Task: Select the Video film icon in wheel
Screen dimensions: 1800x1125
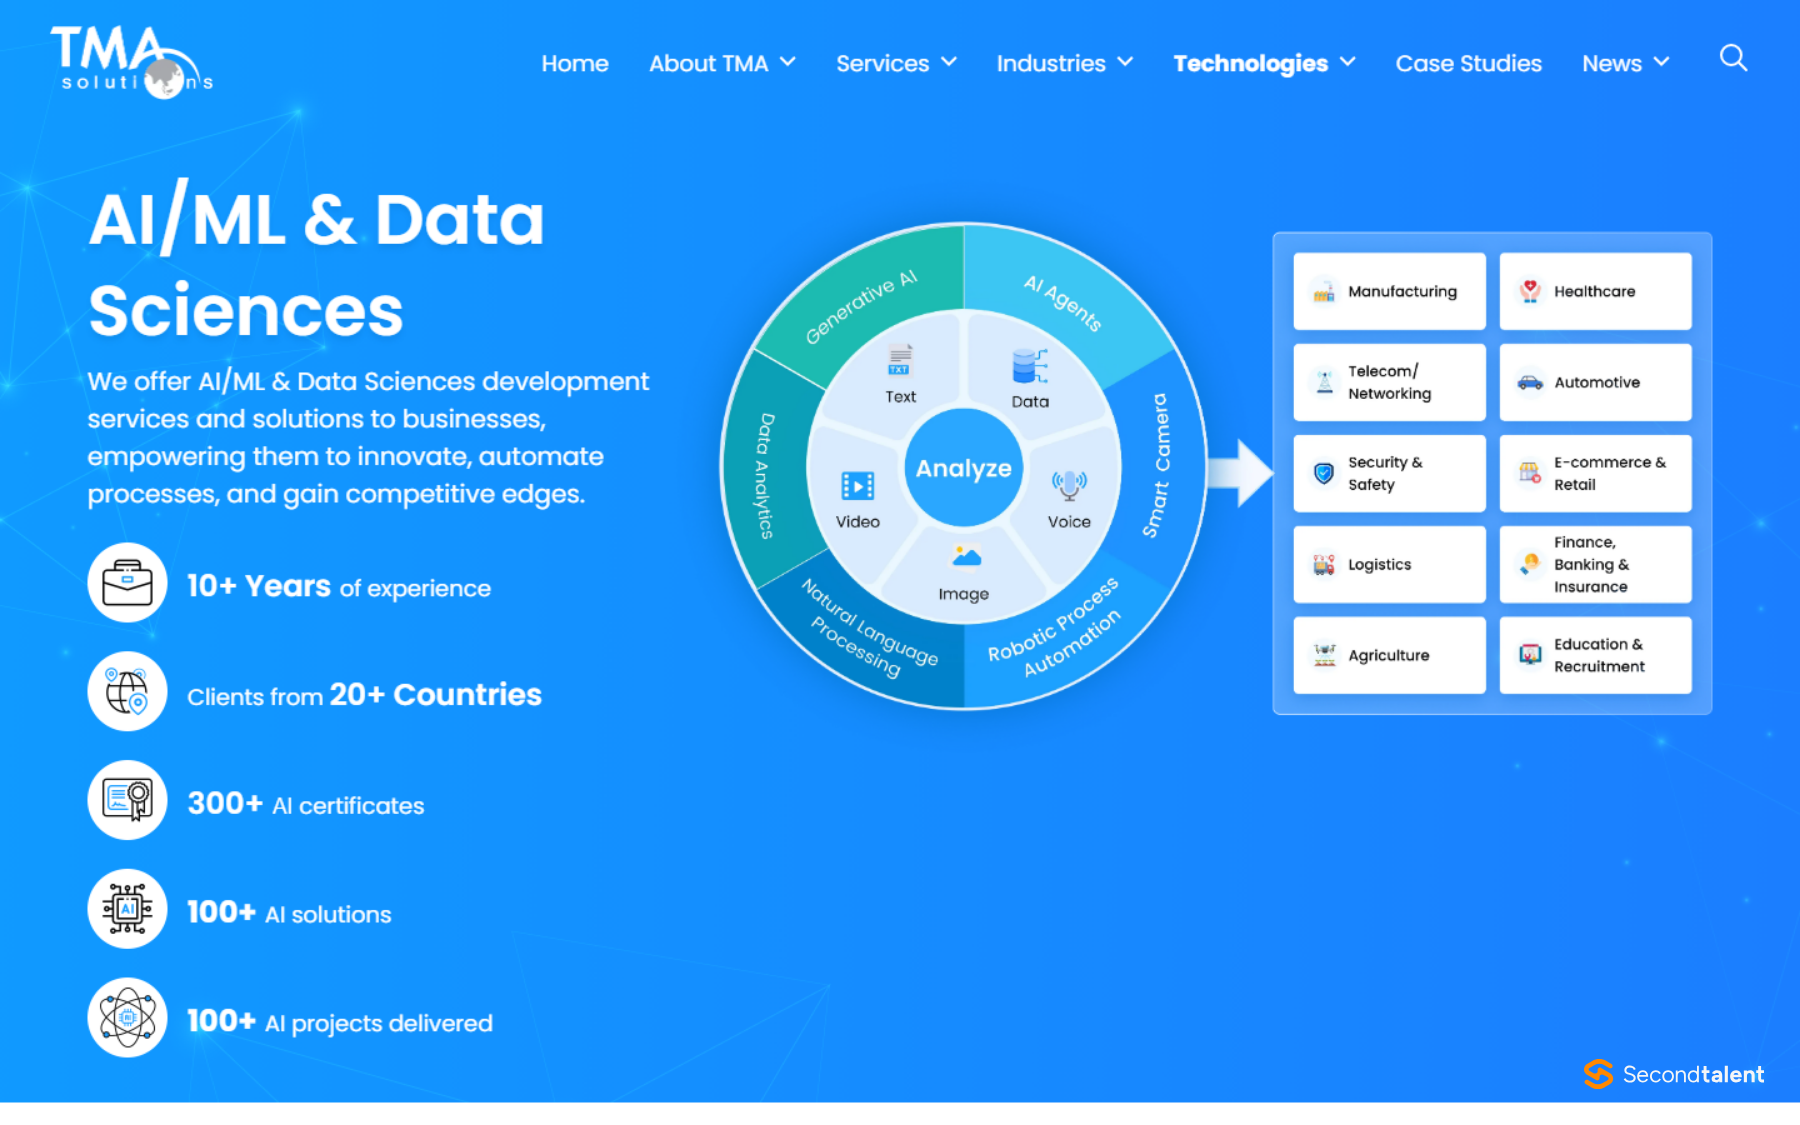Action: pos(858,486)
